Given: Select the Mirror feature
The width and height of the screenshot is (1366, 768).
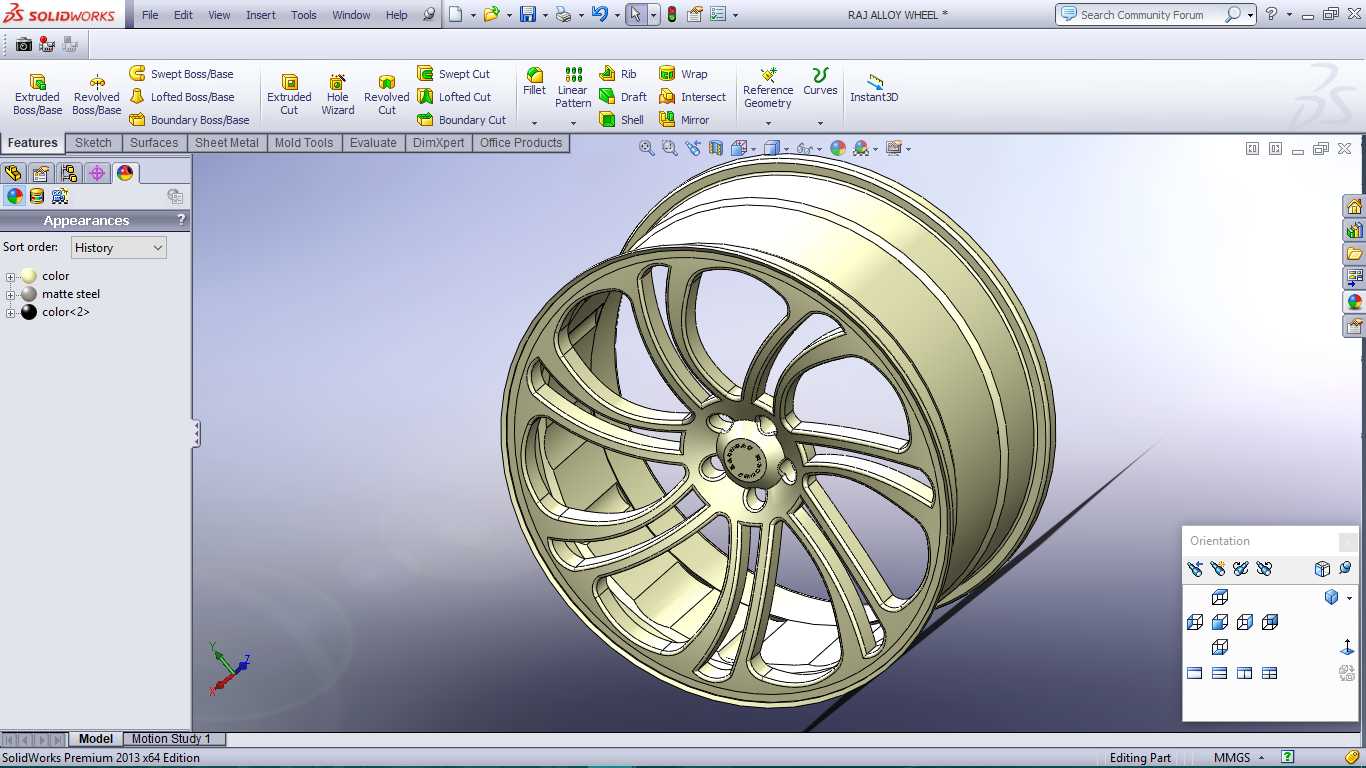Looking at the screenshot, I should (684, 120).
